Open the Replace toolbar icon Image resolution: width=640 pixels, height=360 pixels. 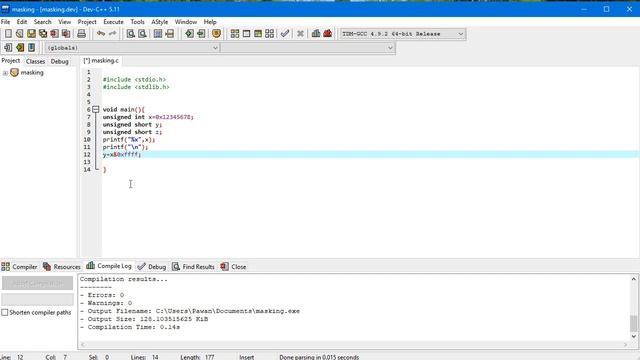click(x=142, y=33)
